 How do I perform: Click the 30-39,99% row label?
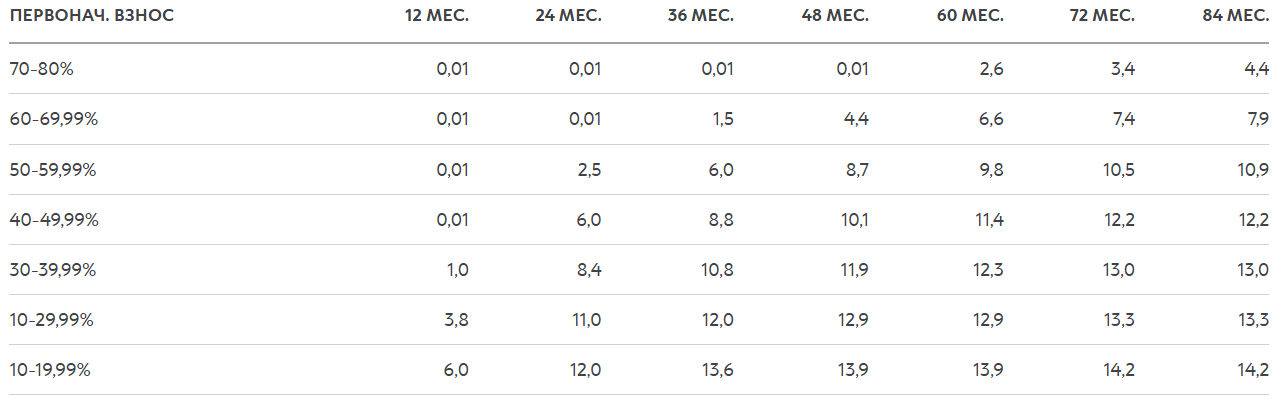(53, 269)
